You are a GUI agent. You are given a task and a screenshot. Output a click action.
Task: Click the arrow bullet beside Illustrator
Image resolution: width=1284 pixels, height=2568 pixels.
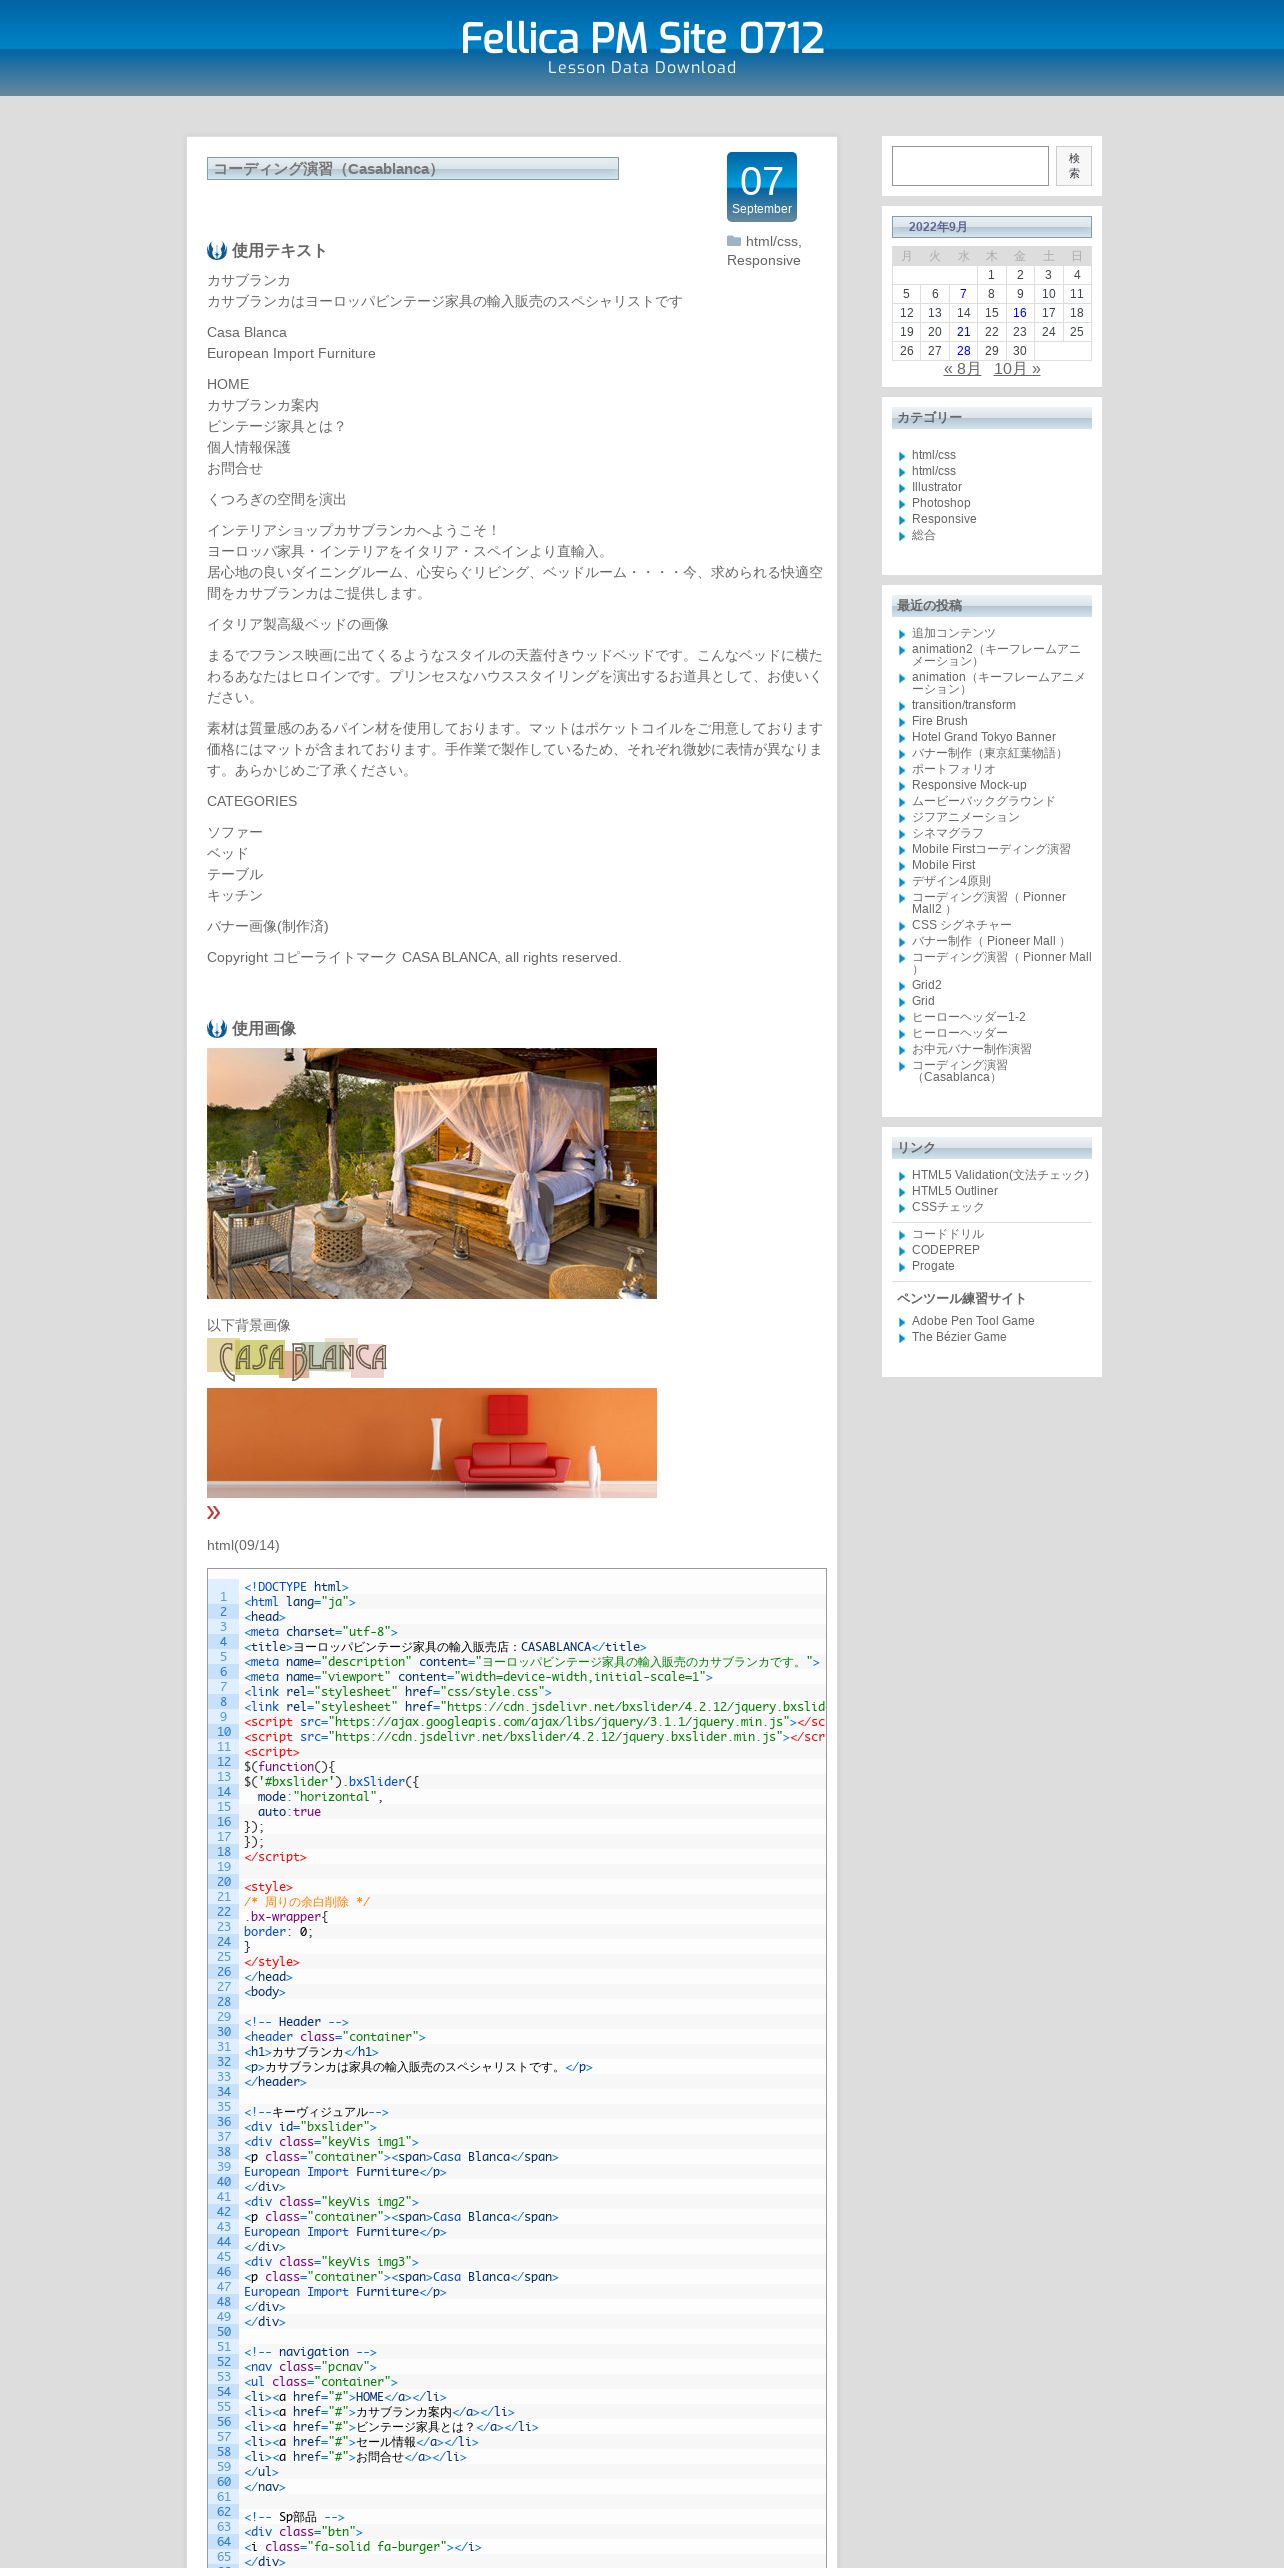point(902,488)
